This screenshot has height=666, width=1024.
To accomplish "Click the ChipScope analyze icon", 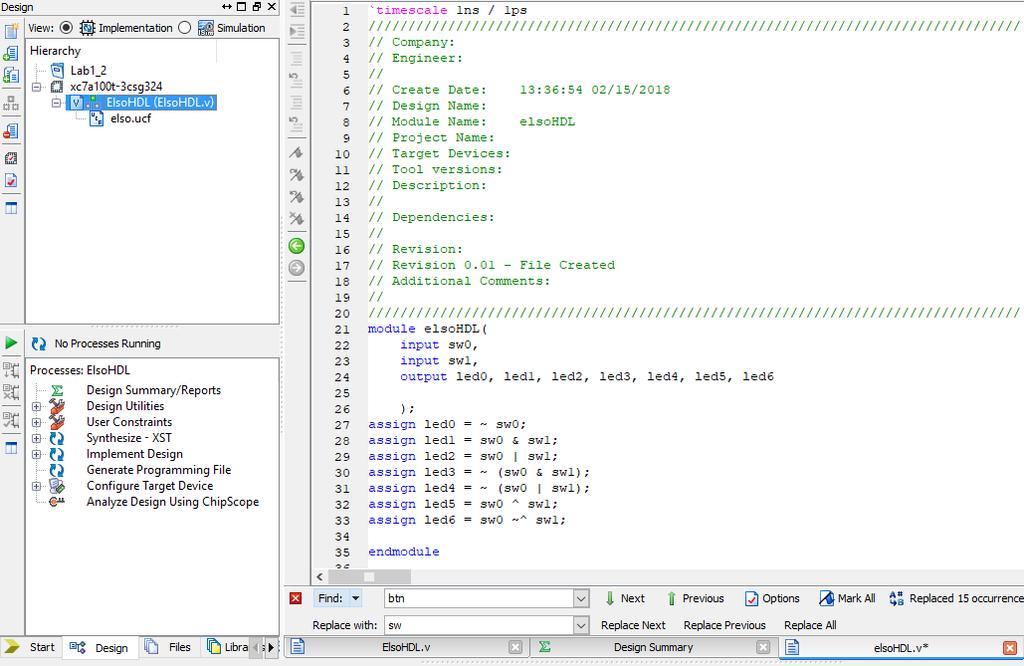I will point(57,502).
